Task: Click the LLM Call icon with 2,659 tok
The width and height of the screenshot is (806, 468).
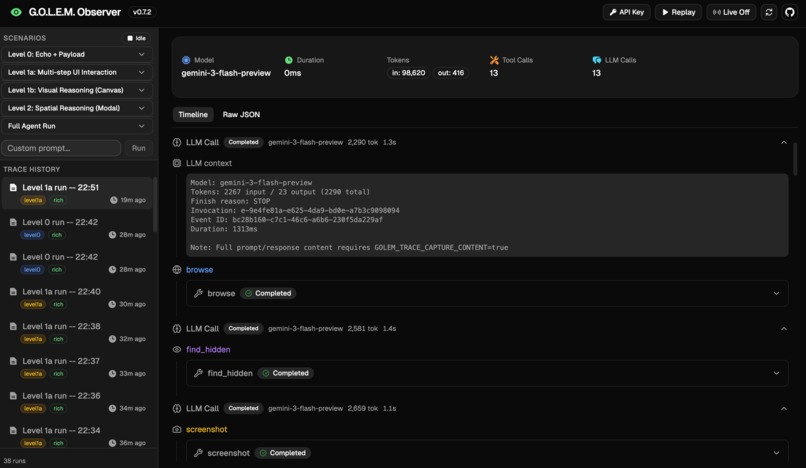Action: coord(177,408)
